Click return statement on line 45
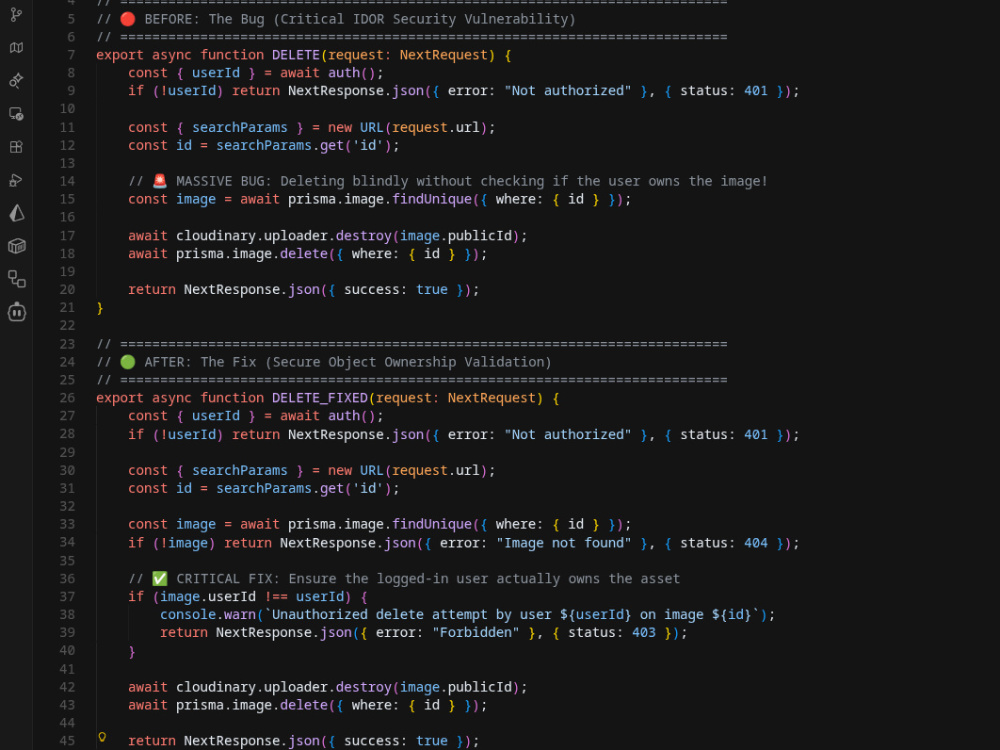The image size is (1000, 750). point(304,741)
